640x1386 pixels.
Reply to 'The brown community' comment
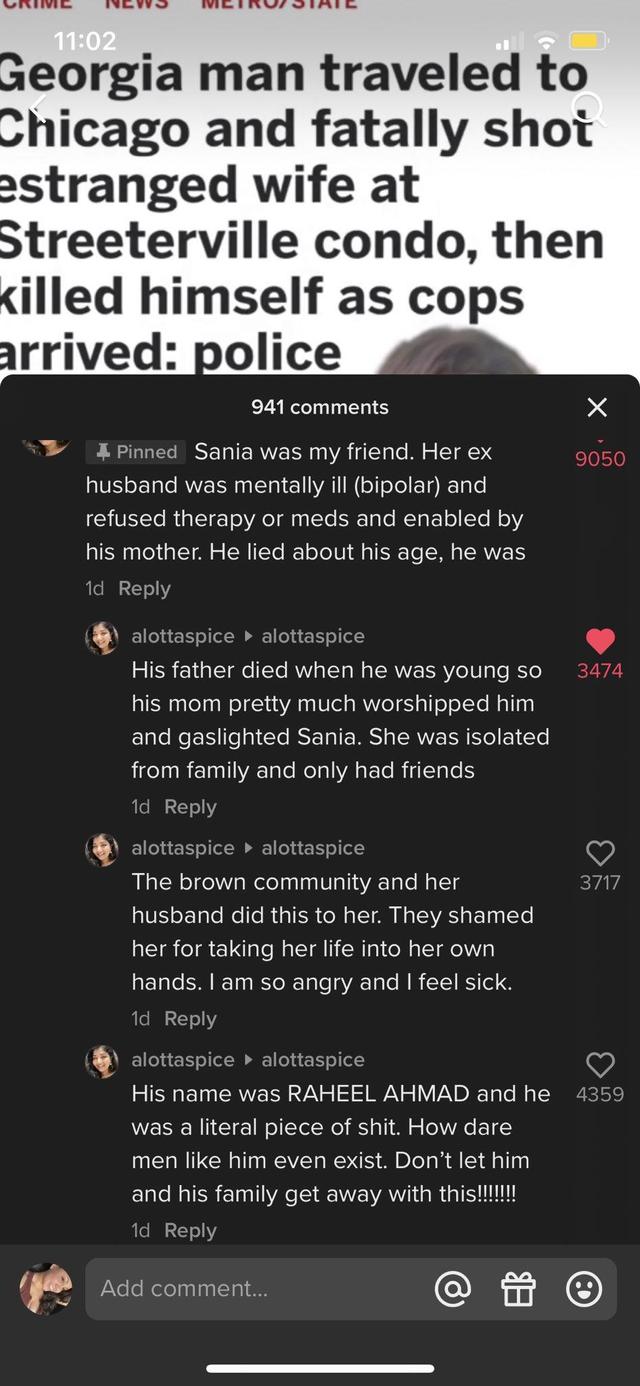[x=190, y=1019]
